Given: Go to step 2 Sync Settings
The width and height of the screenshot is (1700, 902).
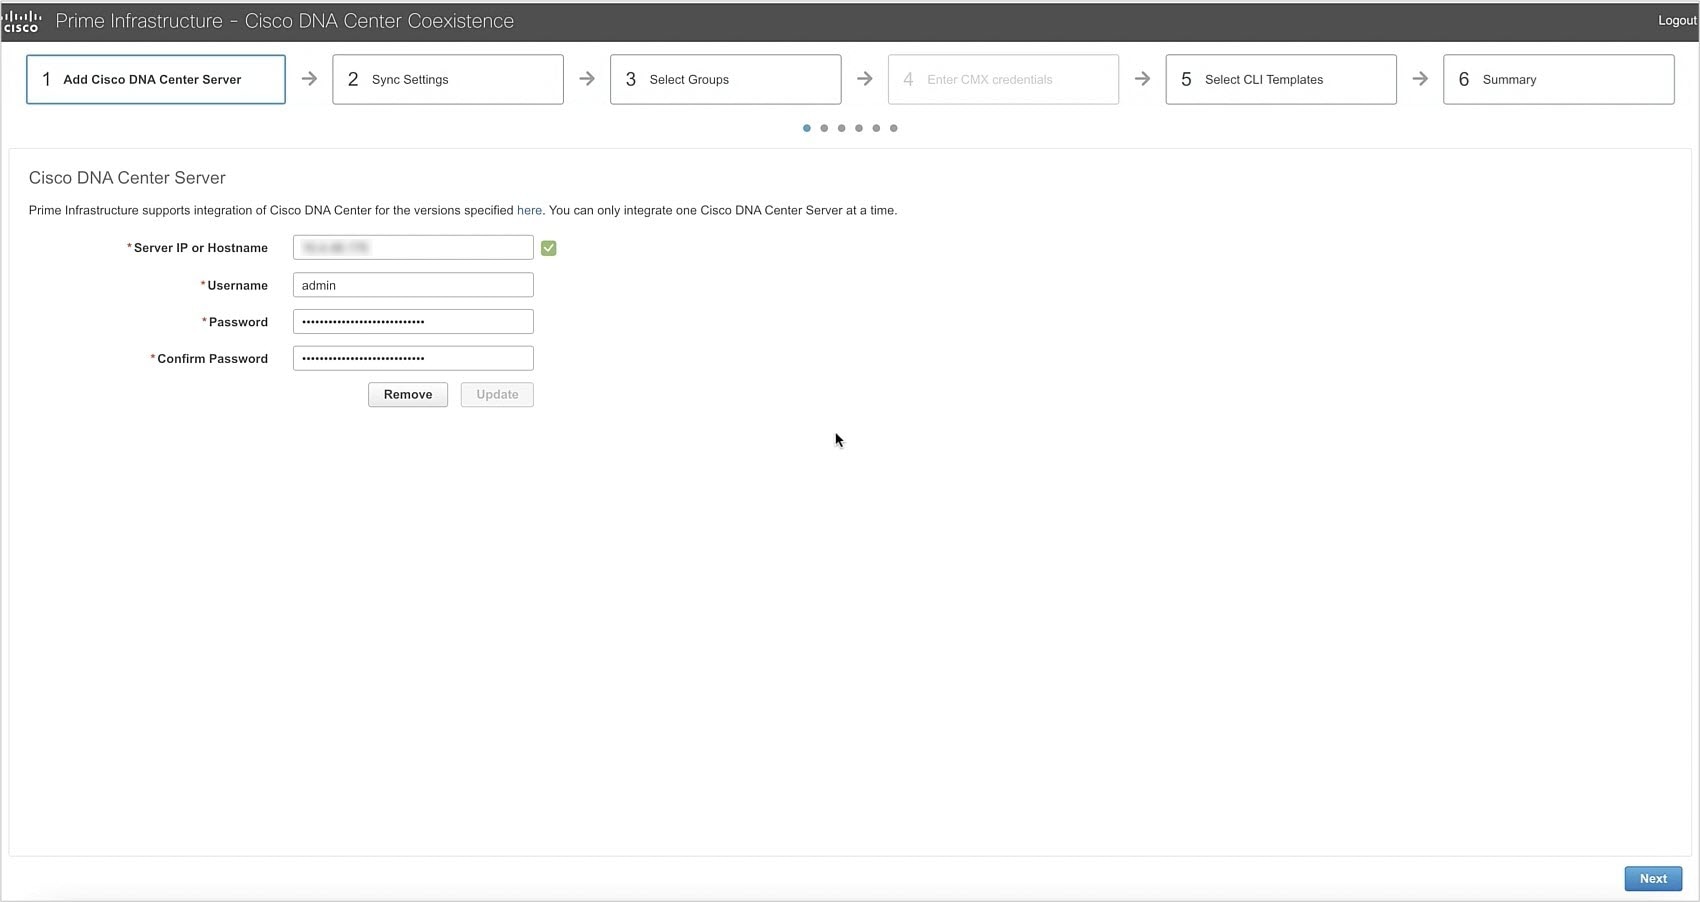Looking at the screenshot, I should (448, 79).
